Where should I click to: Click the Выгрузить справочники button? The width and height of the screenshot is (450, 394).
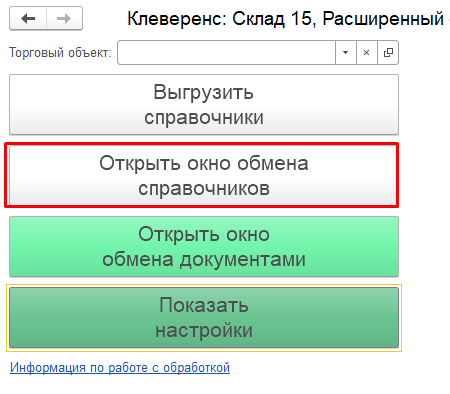pos(204,105)
